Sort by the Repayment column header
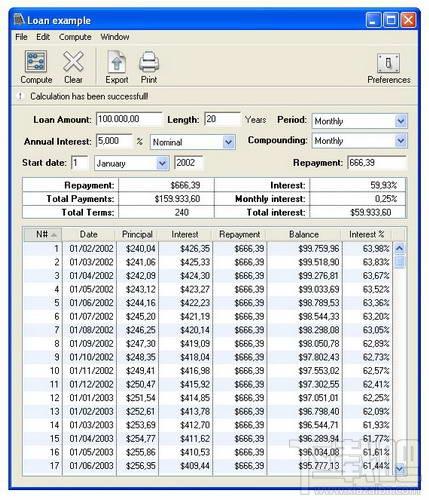Screen dimensions: 429x500 pos(239,234)
